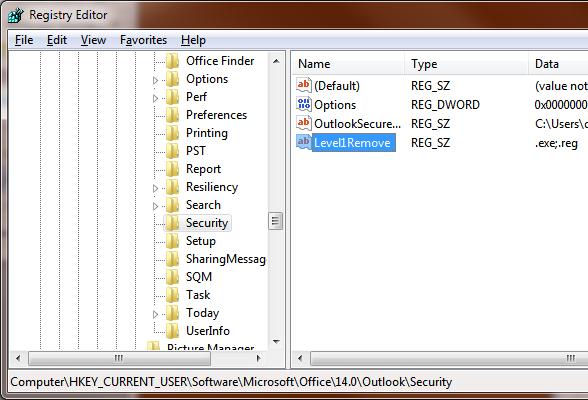
Task: Open the Edit menu
Action: pos(57,40)
